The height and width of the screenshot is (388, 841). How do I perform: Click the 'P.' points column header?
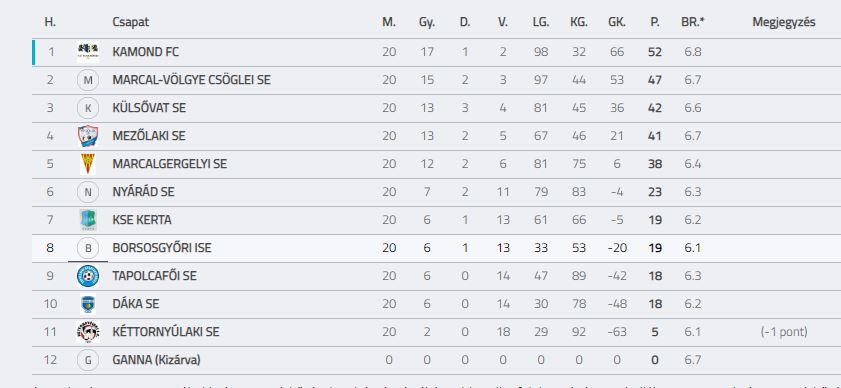pos(655,22)
